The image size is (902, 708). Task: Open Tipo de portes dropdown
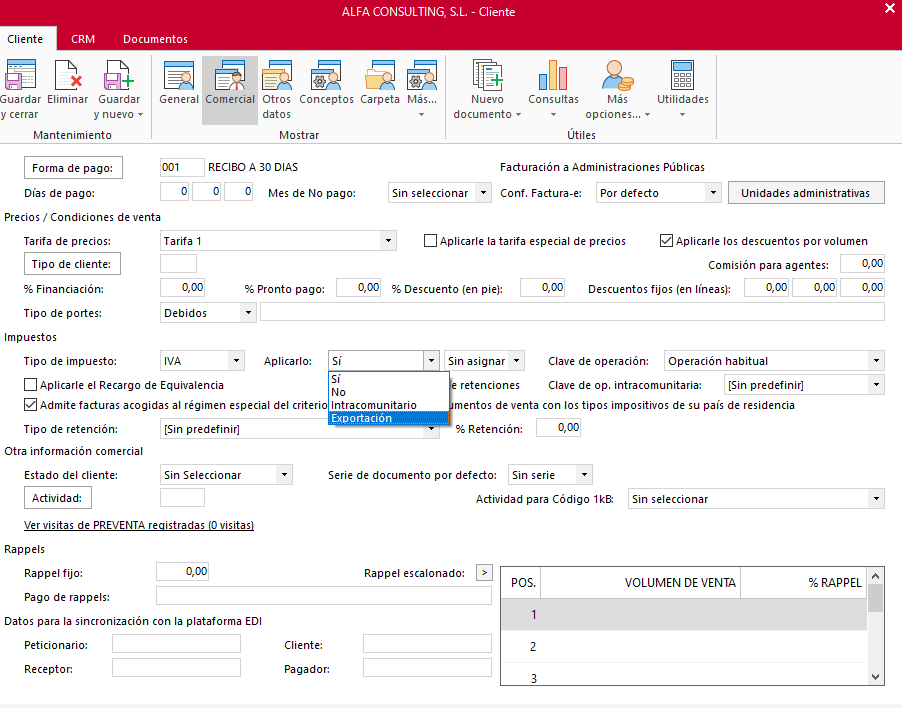point(248,313)
